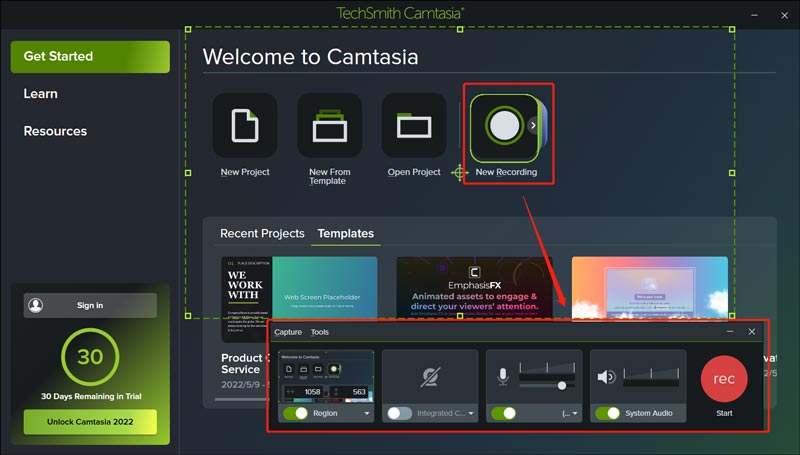Click the New Project document icon
Image resolution: width=800 pixels, height=455 pixels.
(x=245, y=125)
